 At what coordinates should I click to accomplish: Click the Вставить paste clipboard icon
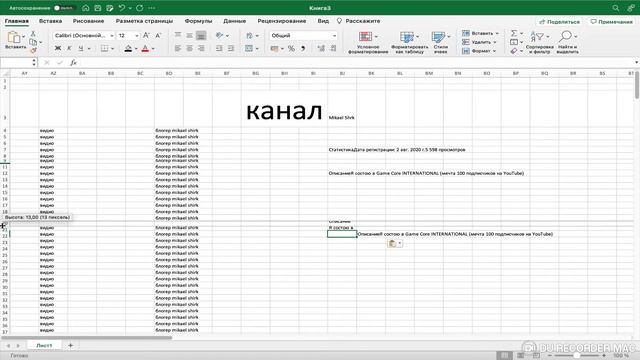pyautogui.click(x=14, y=37)
